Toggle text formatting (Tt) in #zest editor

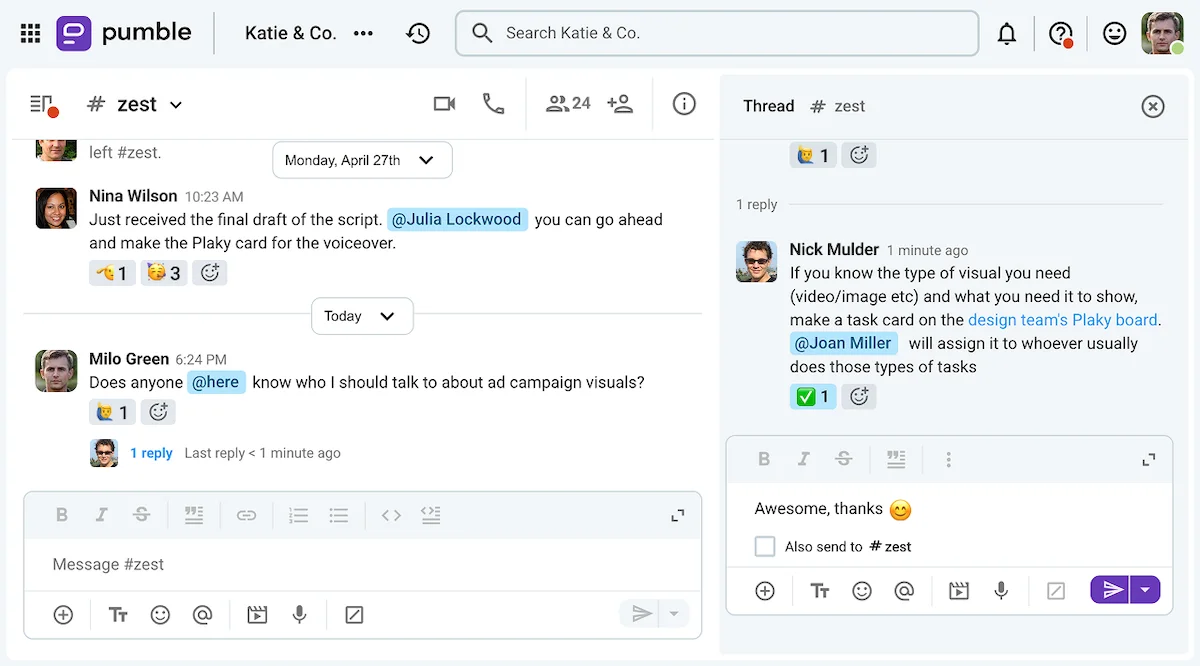[118, 615]
